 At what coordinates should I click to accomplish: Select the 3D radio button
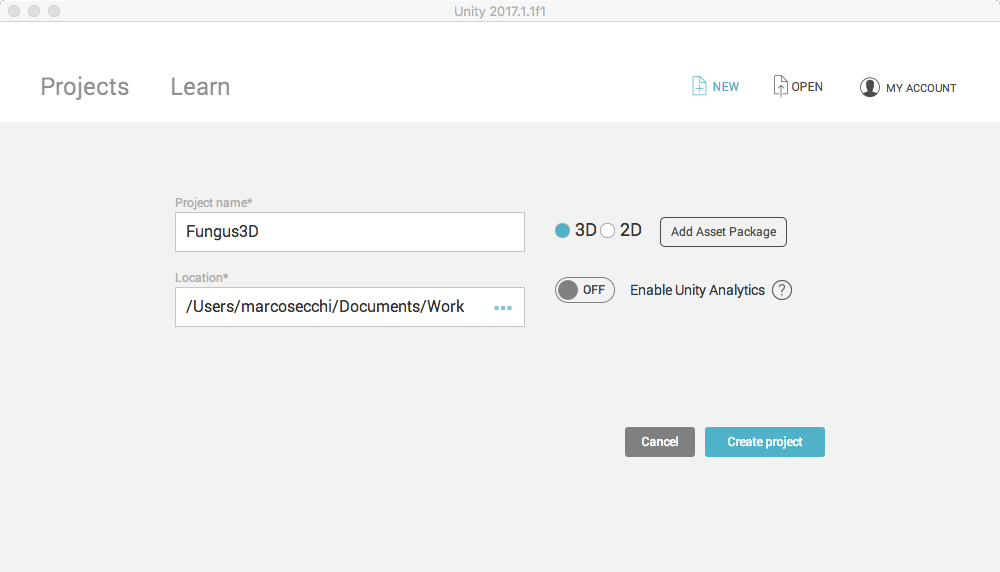[562, 231]
